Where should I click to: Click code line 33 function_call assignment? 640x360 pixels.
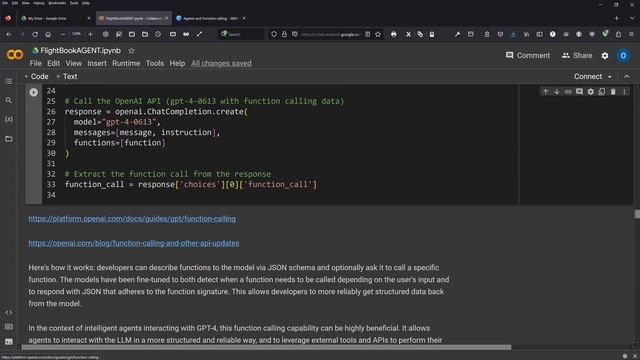[x=191, y=184]
